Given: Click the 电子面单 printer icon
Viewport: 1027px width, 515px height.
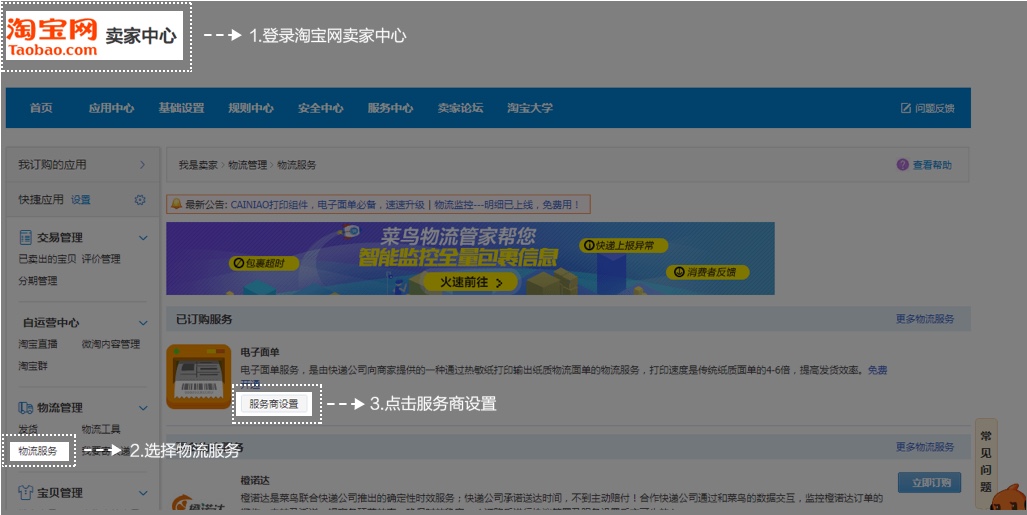Looking at the screenshot, I should [x=198, y=377].
